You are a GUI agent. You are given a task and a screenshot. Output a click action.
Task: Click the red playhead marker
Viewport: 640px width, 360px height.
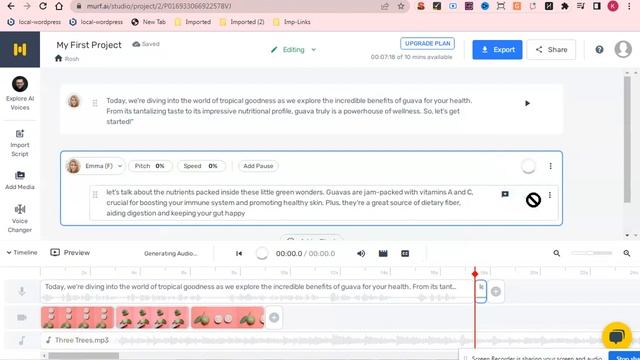coord(475,273)
